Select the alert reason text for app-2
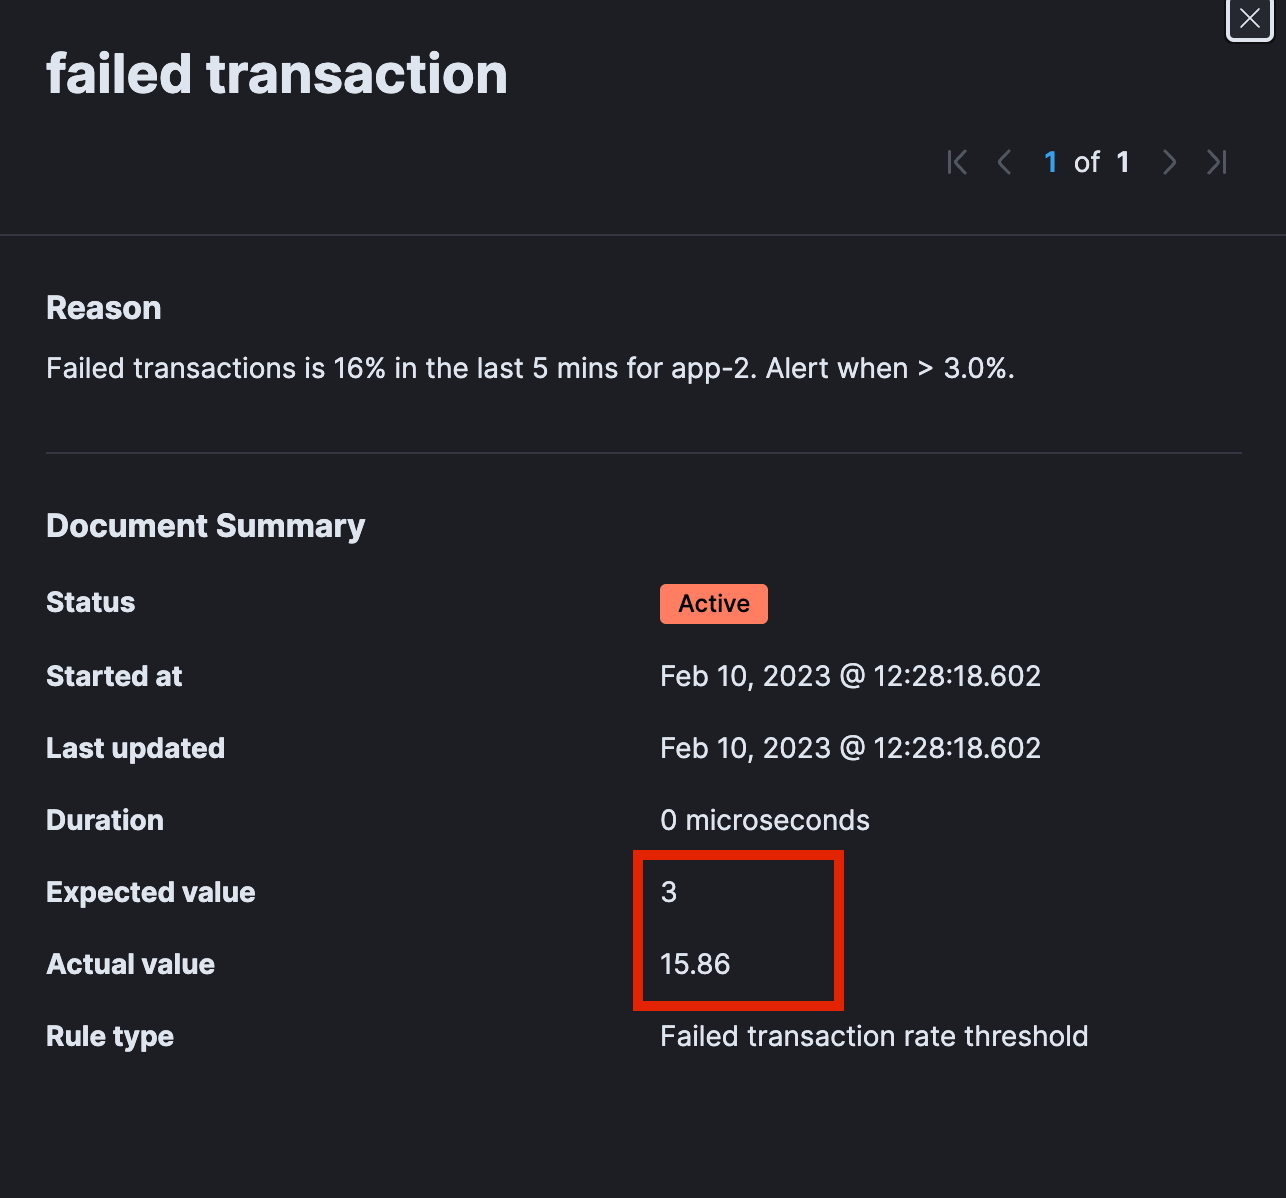Image resolution: width=1286 pixels, height=1198 pixels. click(x=530, y=368)
